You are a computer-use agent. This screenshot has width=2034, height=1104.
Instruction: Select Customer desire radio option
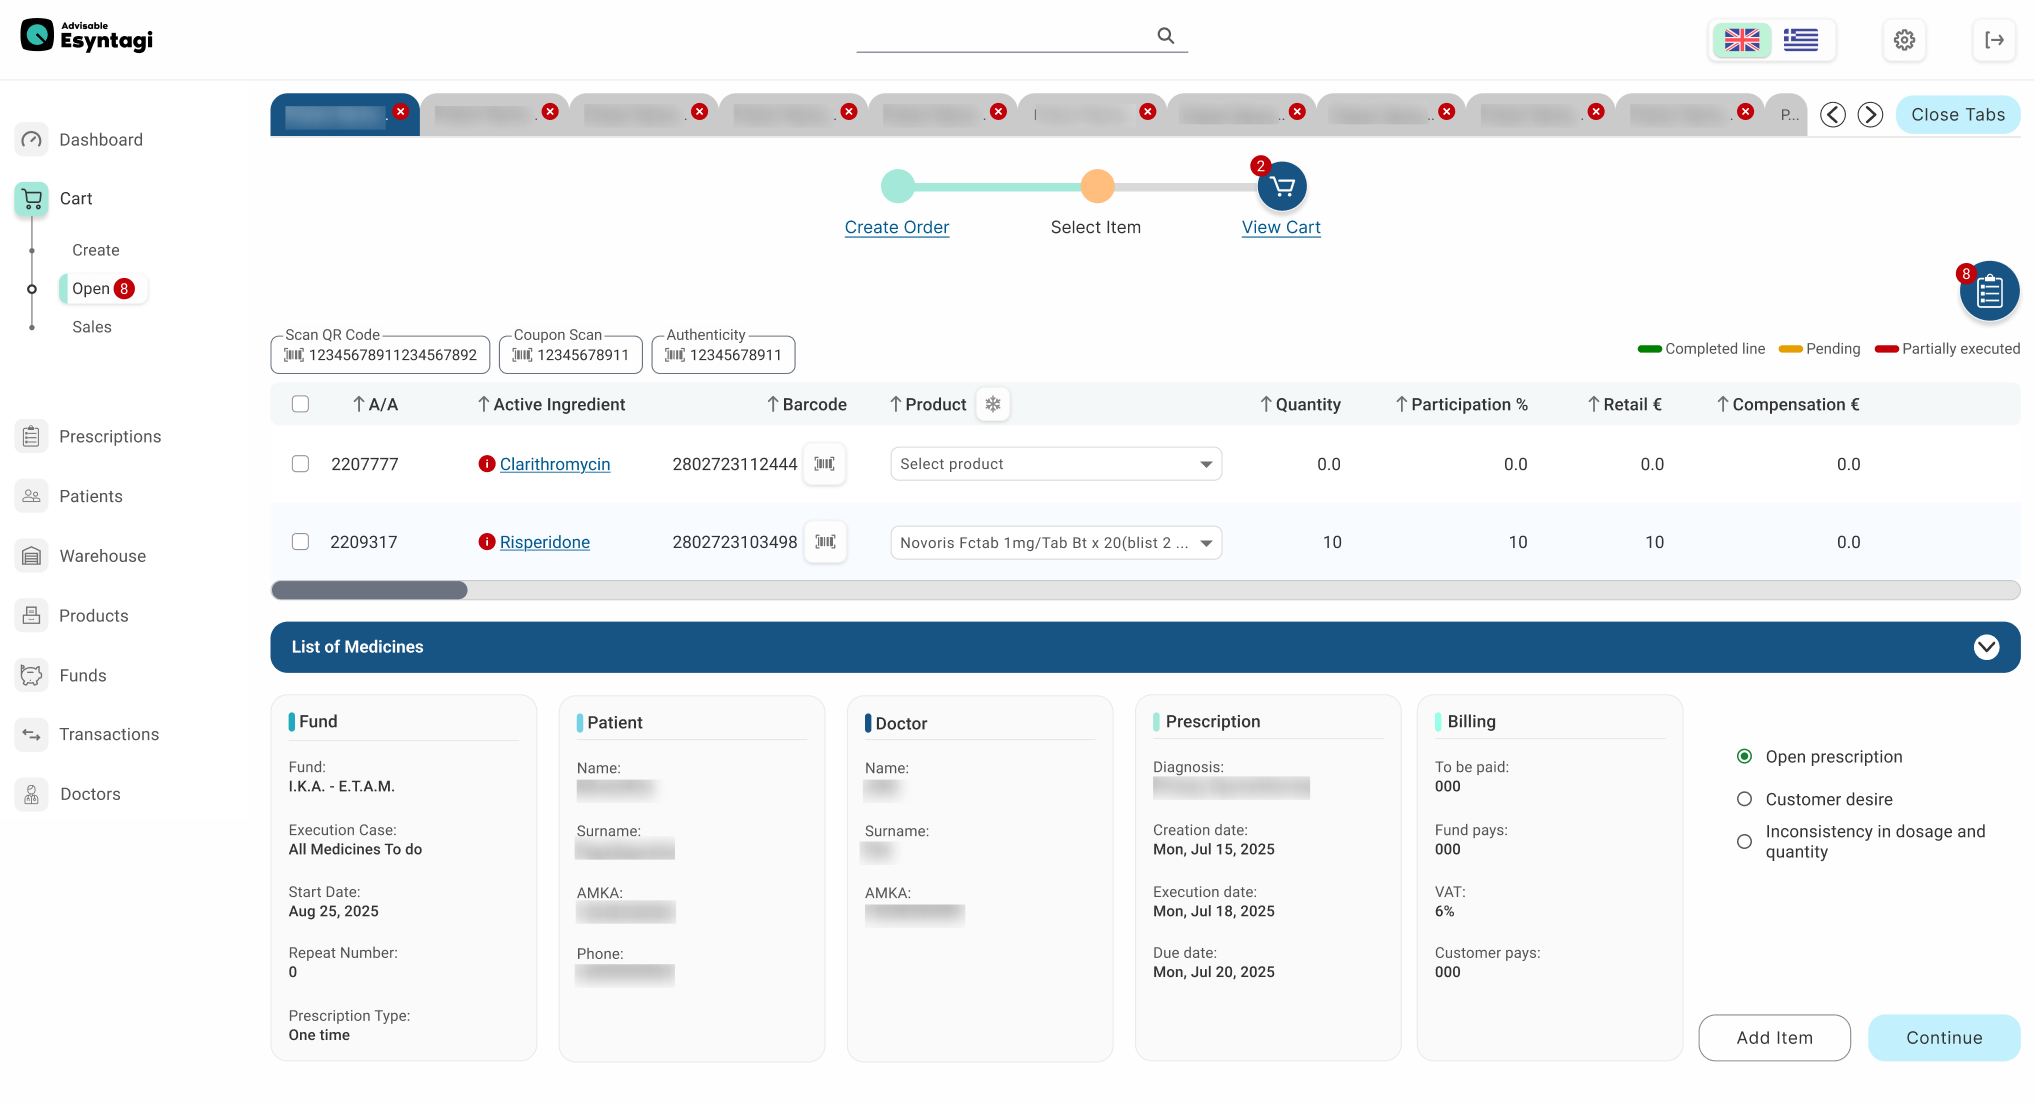pyautogui.click(x=1744, y=799)
